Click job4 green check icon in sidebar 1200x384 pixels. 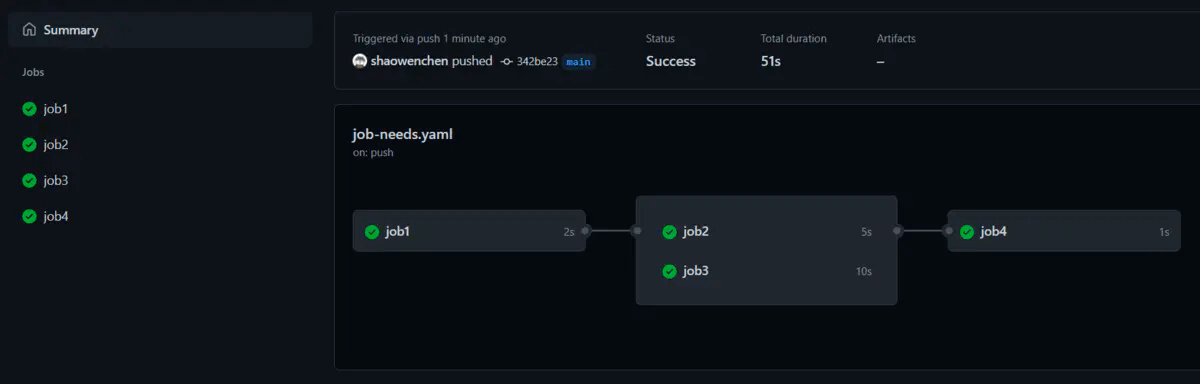(x=29, y=217)
